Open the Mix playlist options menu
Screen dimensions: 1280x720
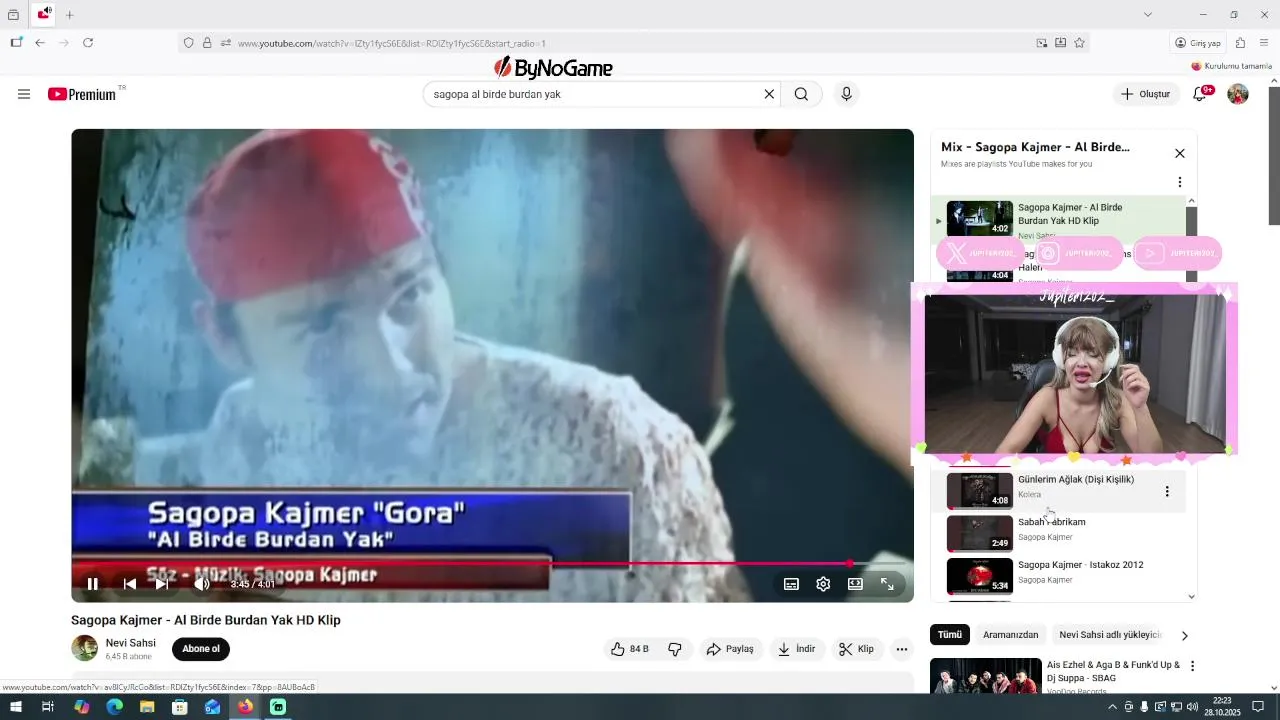point(1180,182)
